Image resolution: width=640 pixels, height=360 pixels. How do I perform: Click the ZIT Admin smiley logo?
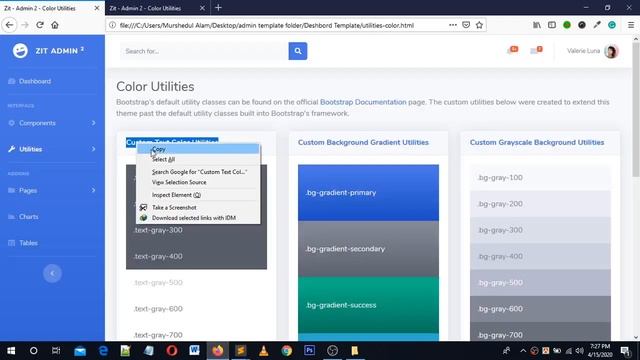(20, 51)
